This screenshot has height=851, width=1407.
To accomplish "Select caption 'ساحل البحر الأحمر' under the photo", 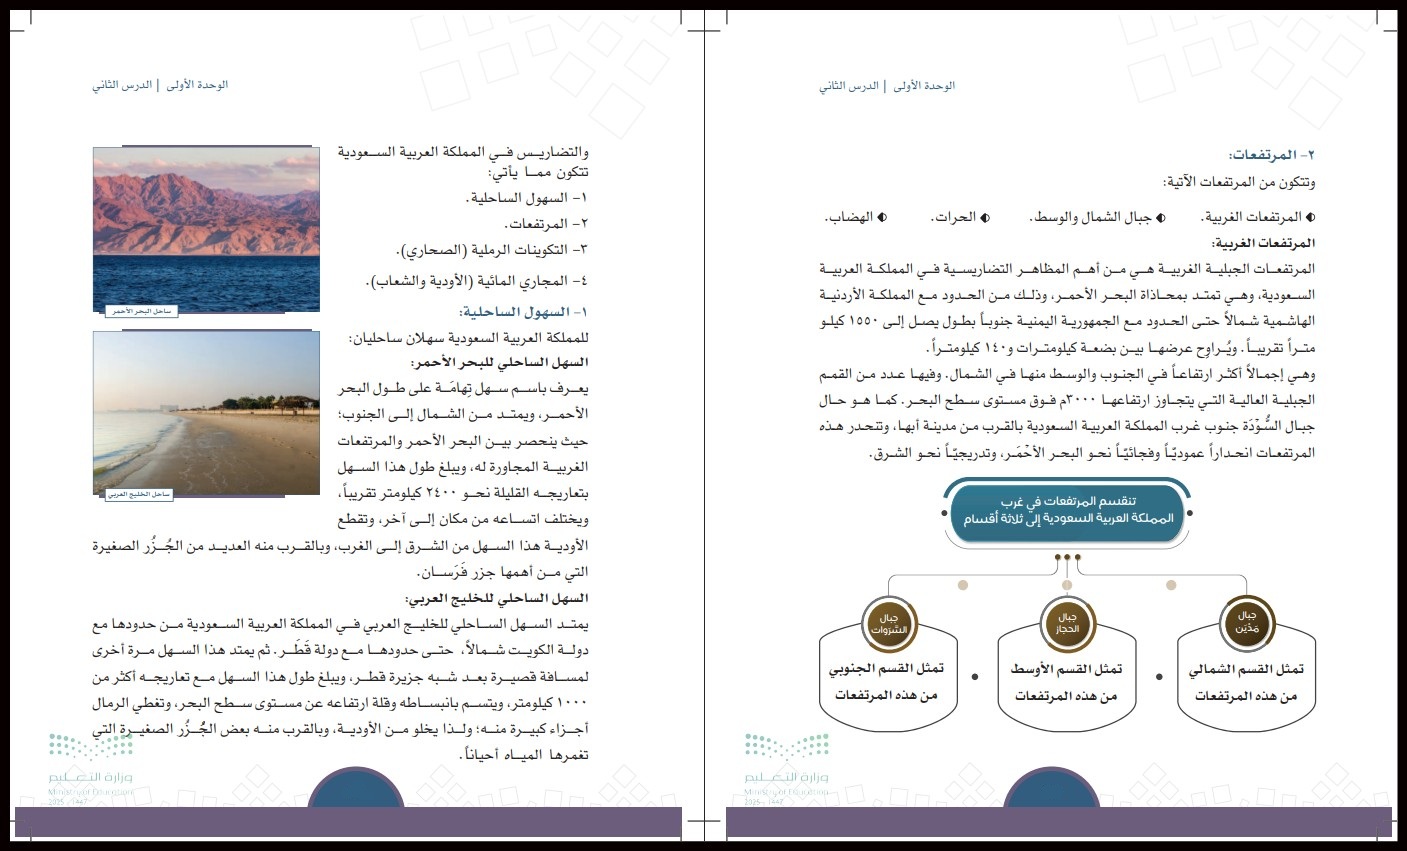I will point(141,312).
